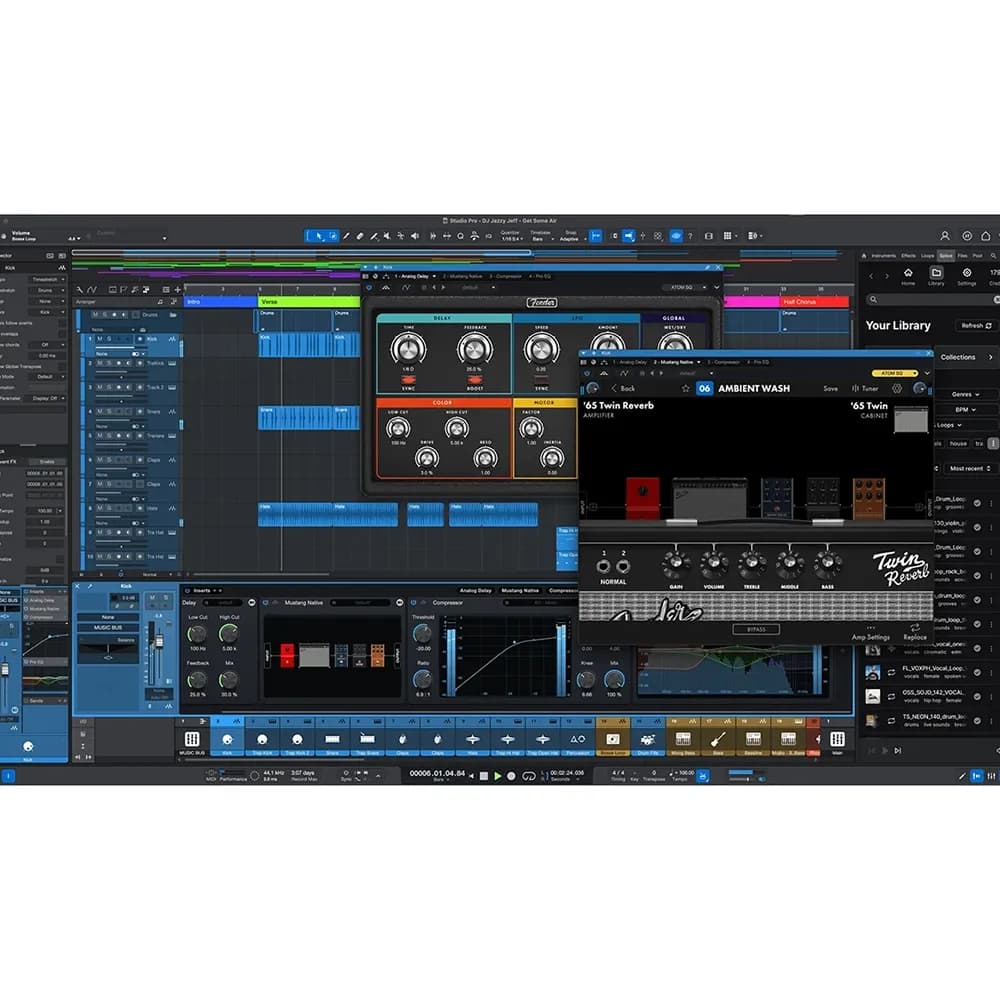The width and height of the screenshot is (1000, 1000).
Task: Click the Delay TIME knob
Action: pos(408,348)
